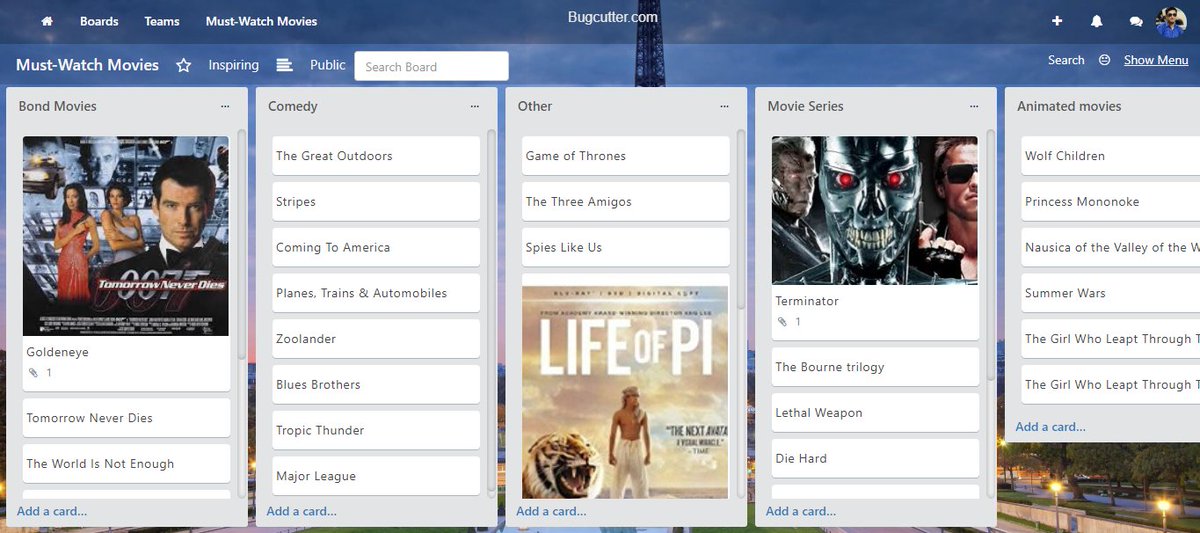Open the chat messages icon

(1136, 21)
